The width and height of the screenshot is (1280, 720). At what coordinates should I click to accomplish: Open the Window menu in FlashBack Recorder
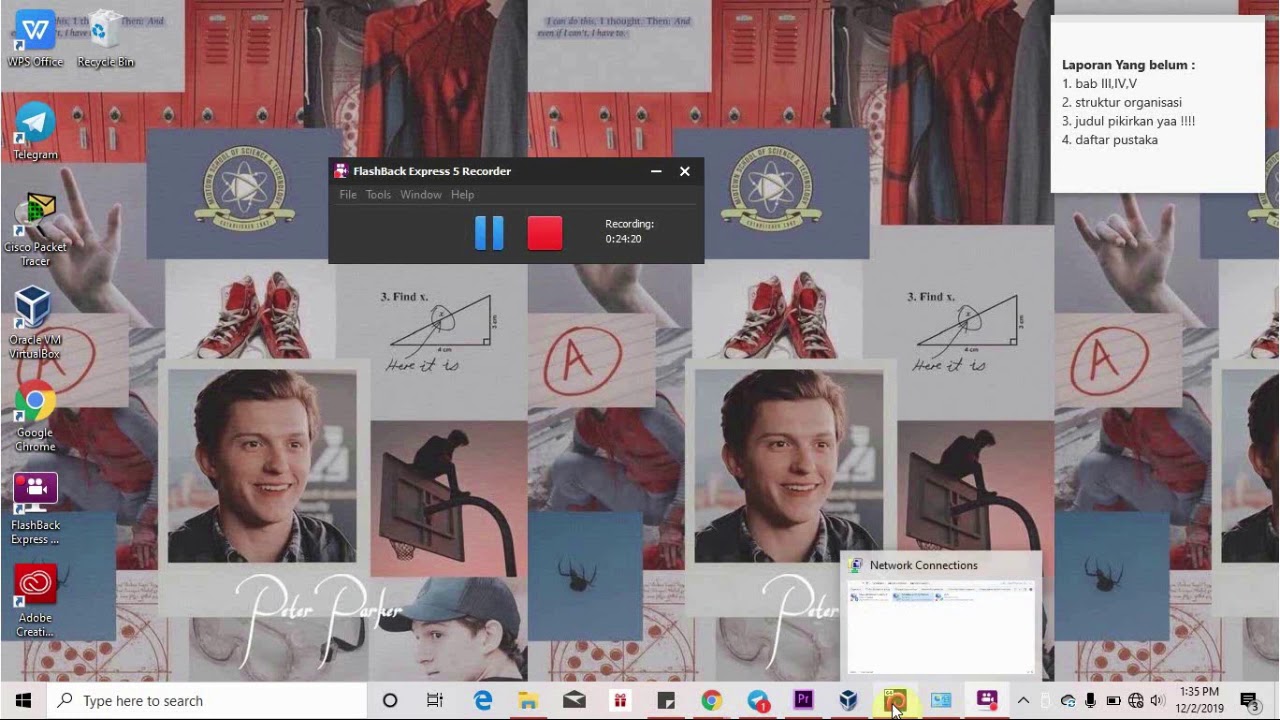point(421,194)
